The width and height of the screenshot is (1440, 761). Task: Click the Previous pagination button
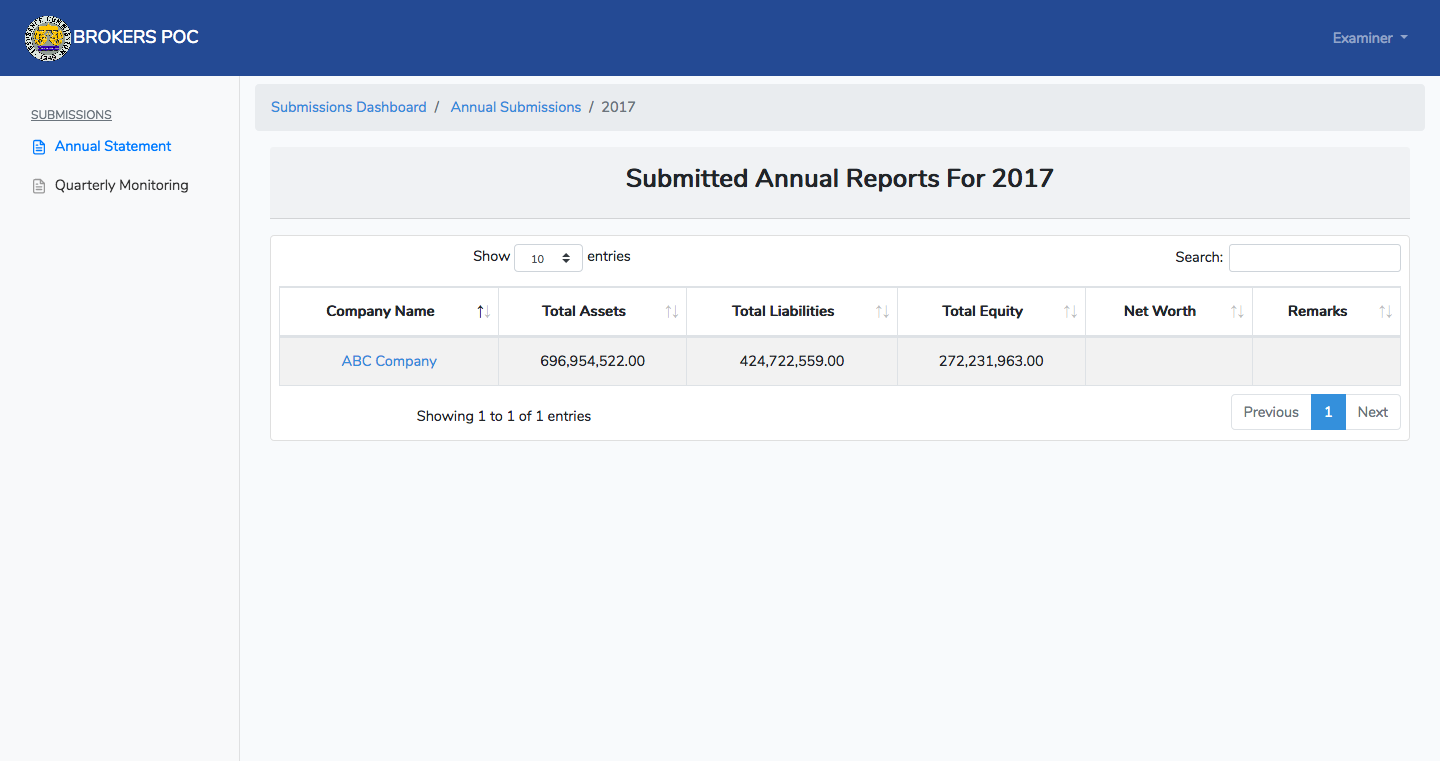[1271, 412]
